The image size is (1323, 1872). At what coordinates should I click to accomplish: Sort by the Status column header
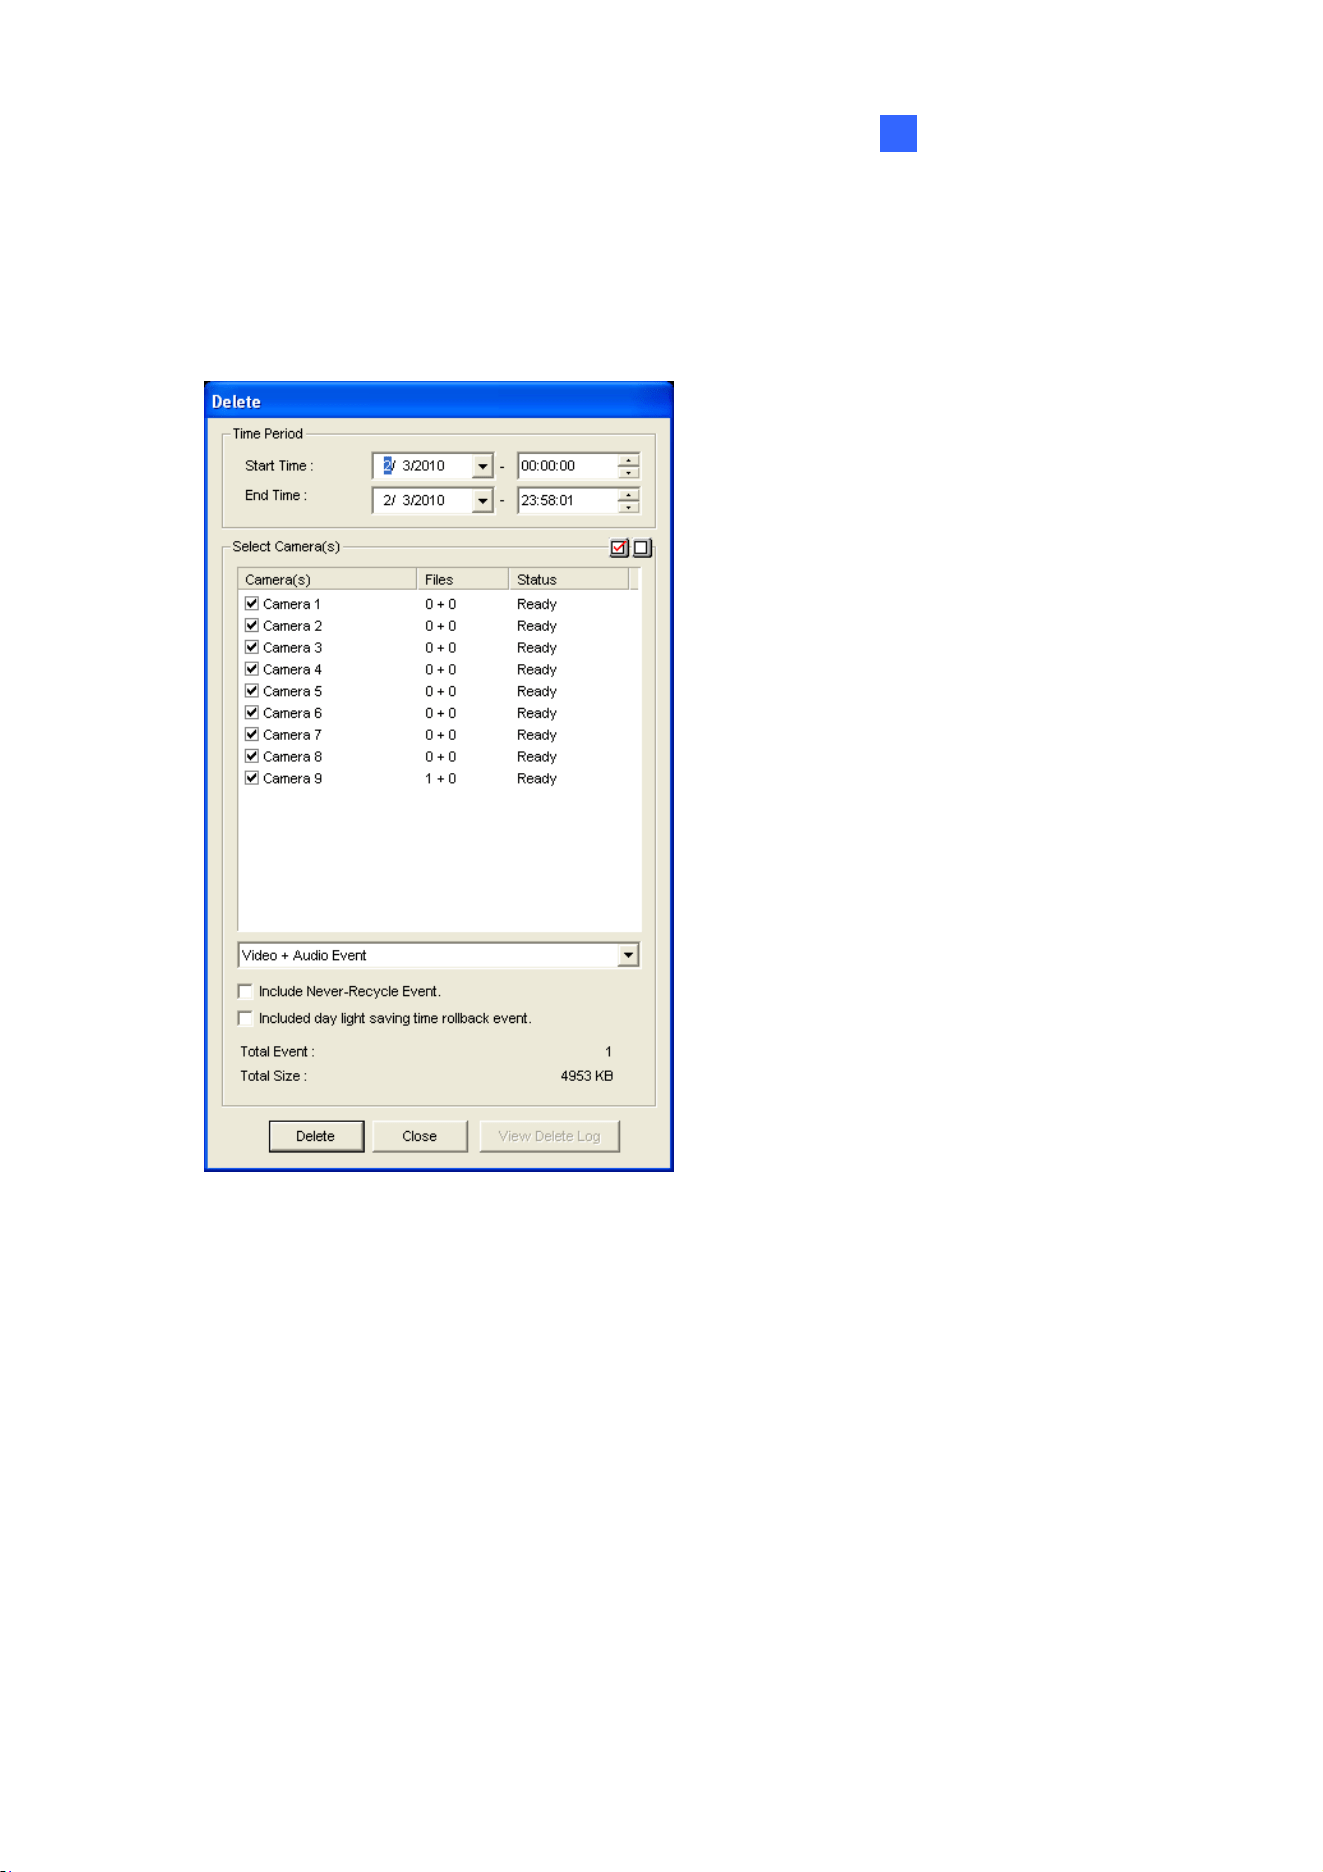[x=568, y=580]
